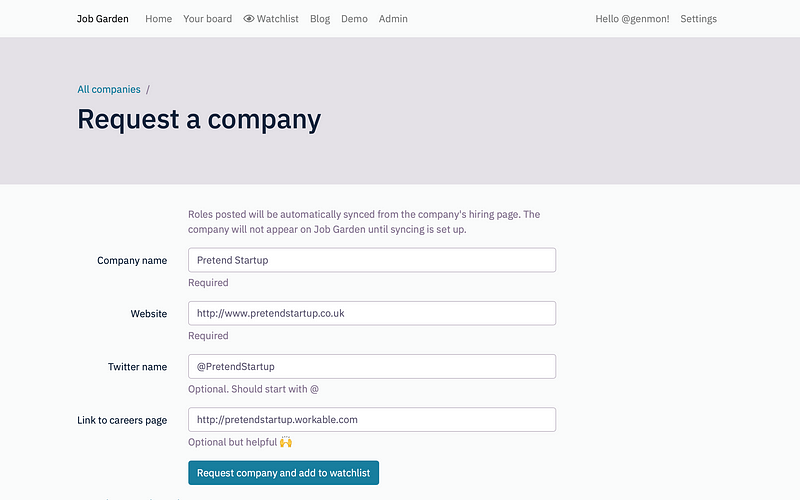
Task: Click the Company name label
Action: (x=132, y=261)
